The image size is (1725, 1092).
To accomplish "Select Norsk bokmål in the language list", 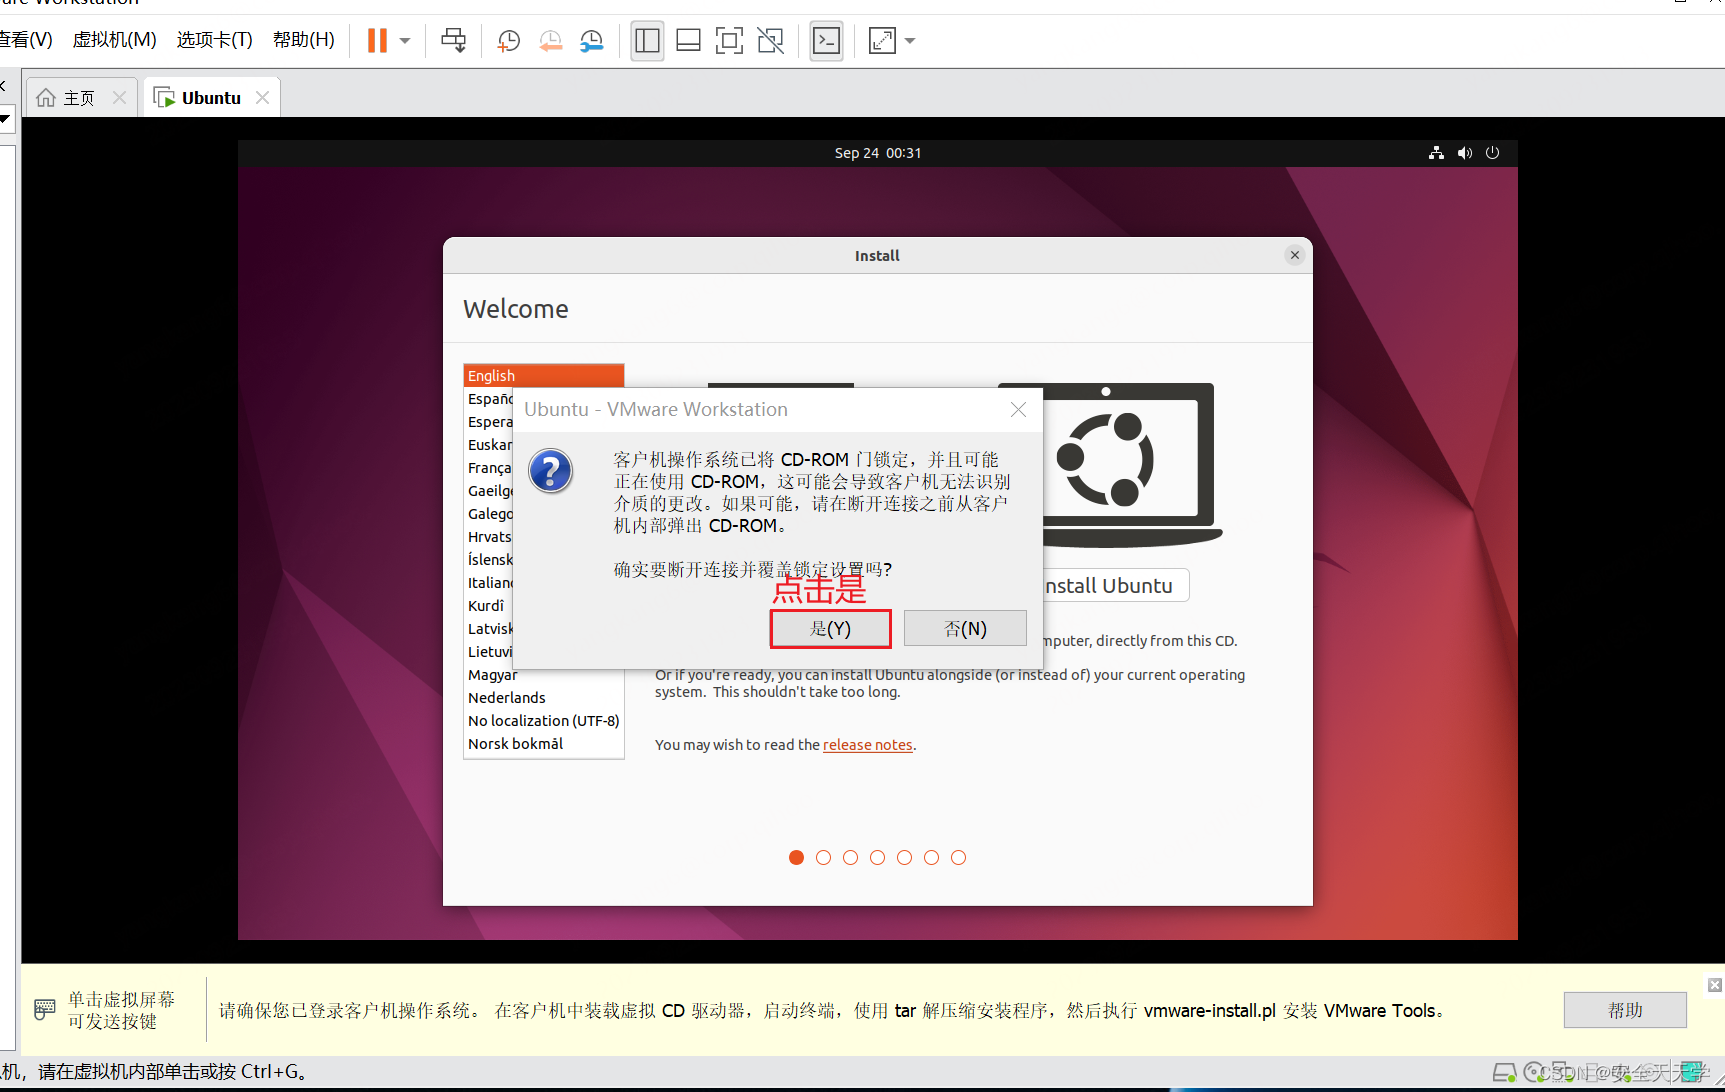I will click(x=543, y=744).
